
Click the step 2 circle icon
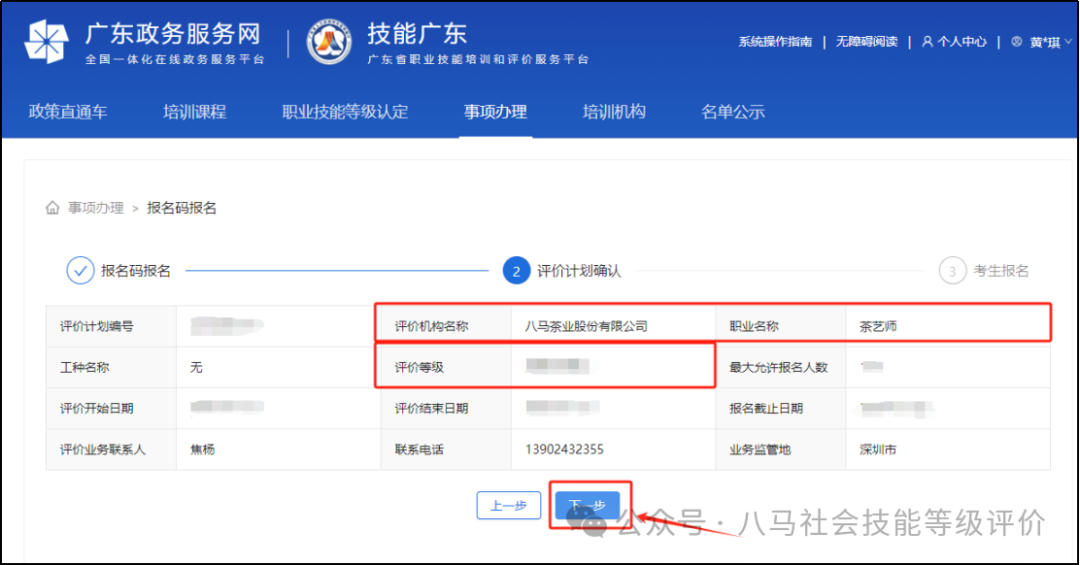coord(516,271)
